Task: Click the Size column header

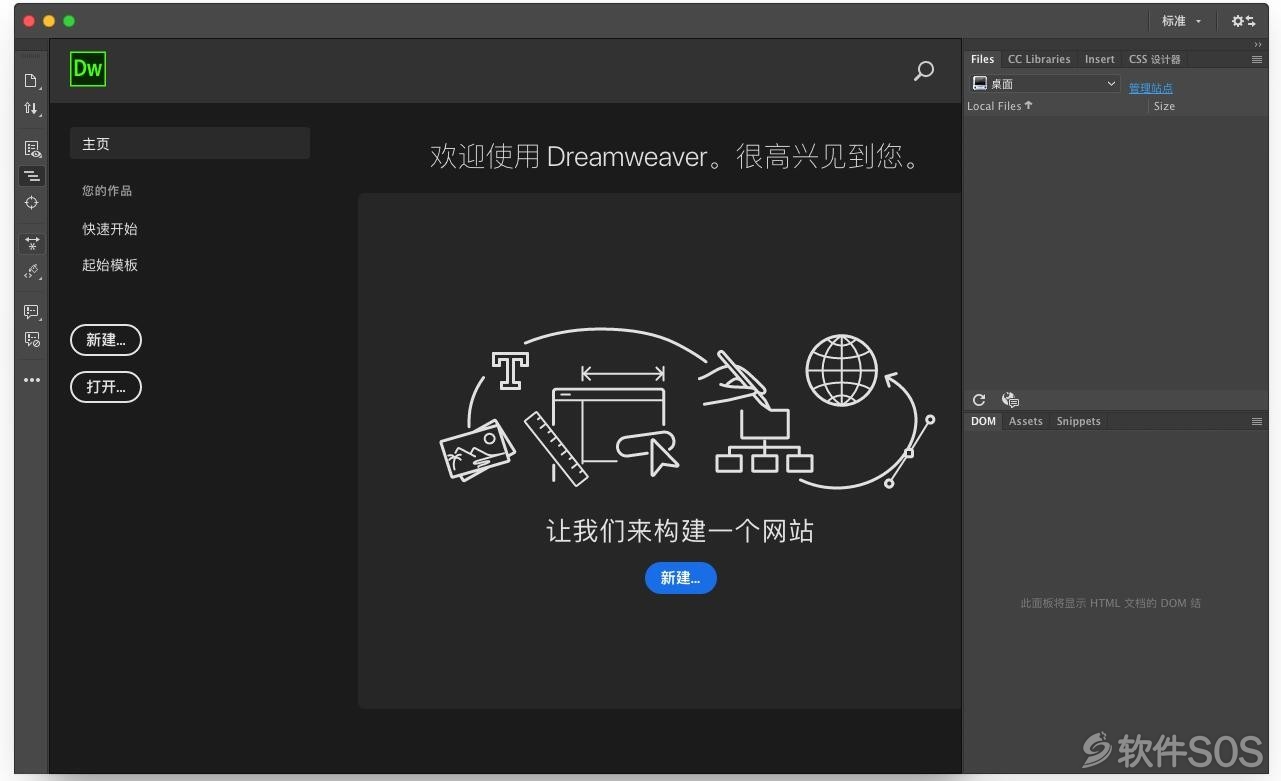Action: click(1164, 106)
